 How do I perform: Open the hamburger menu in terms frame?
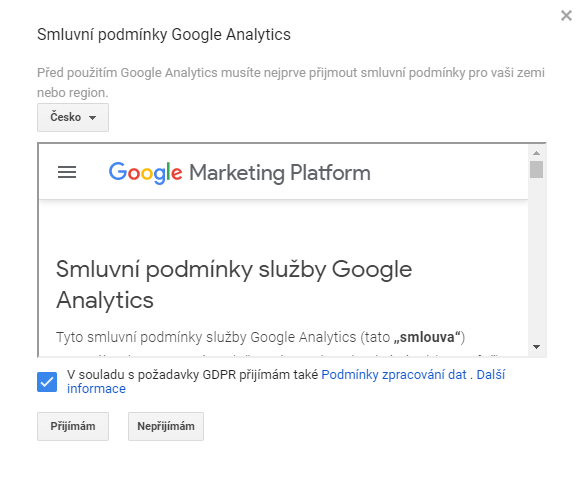67,172
